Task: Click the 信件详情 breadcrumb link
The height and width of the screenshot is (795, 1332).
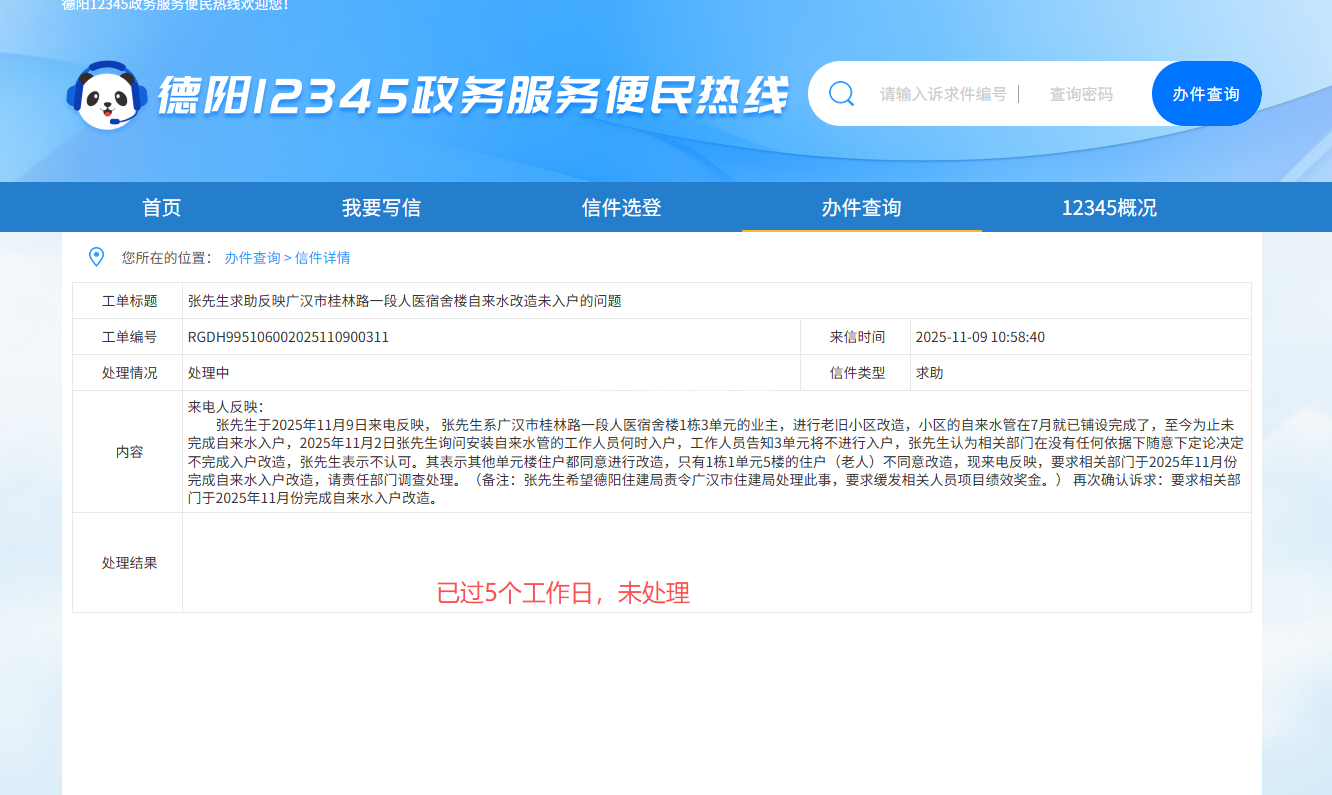Action: click(x=322, y=258)
